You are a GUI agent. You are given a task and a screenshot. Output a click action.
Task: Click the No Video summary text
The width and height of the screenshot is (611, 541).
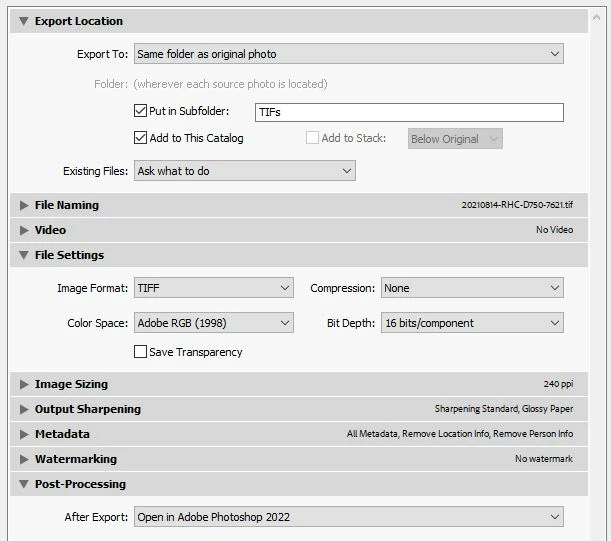point(554,230)
